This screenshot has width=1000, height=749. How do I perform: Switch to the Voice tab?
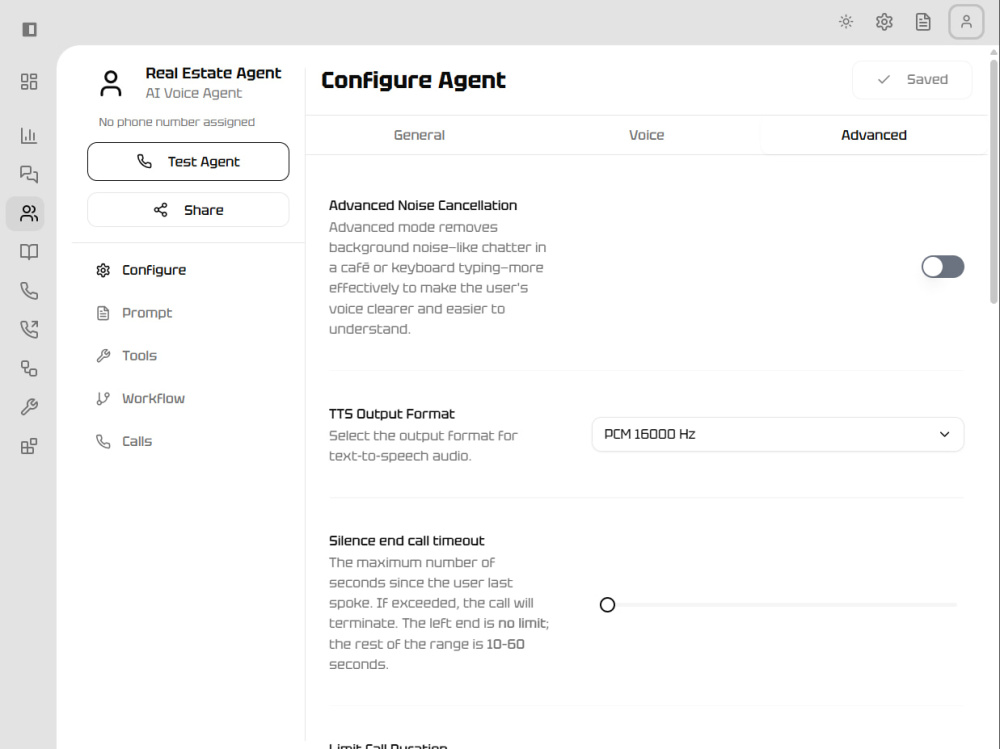click(646, 135)
